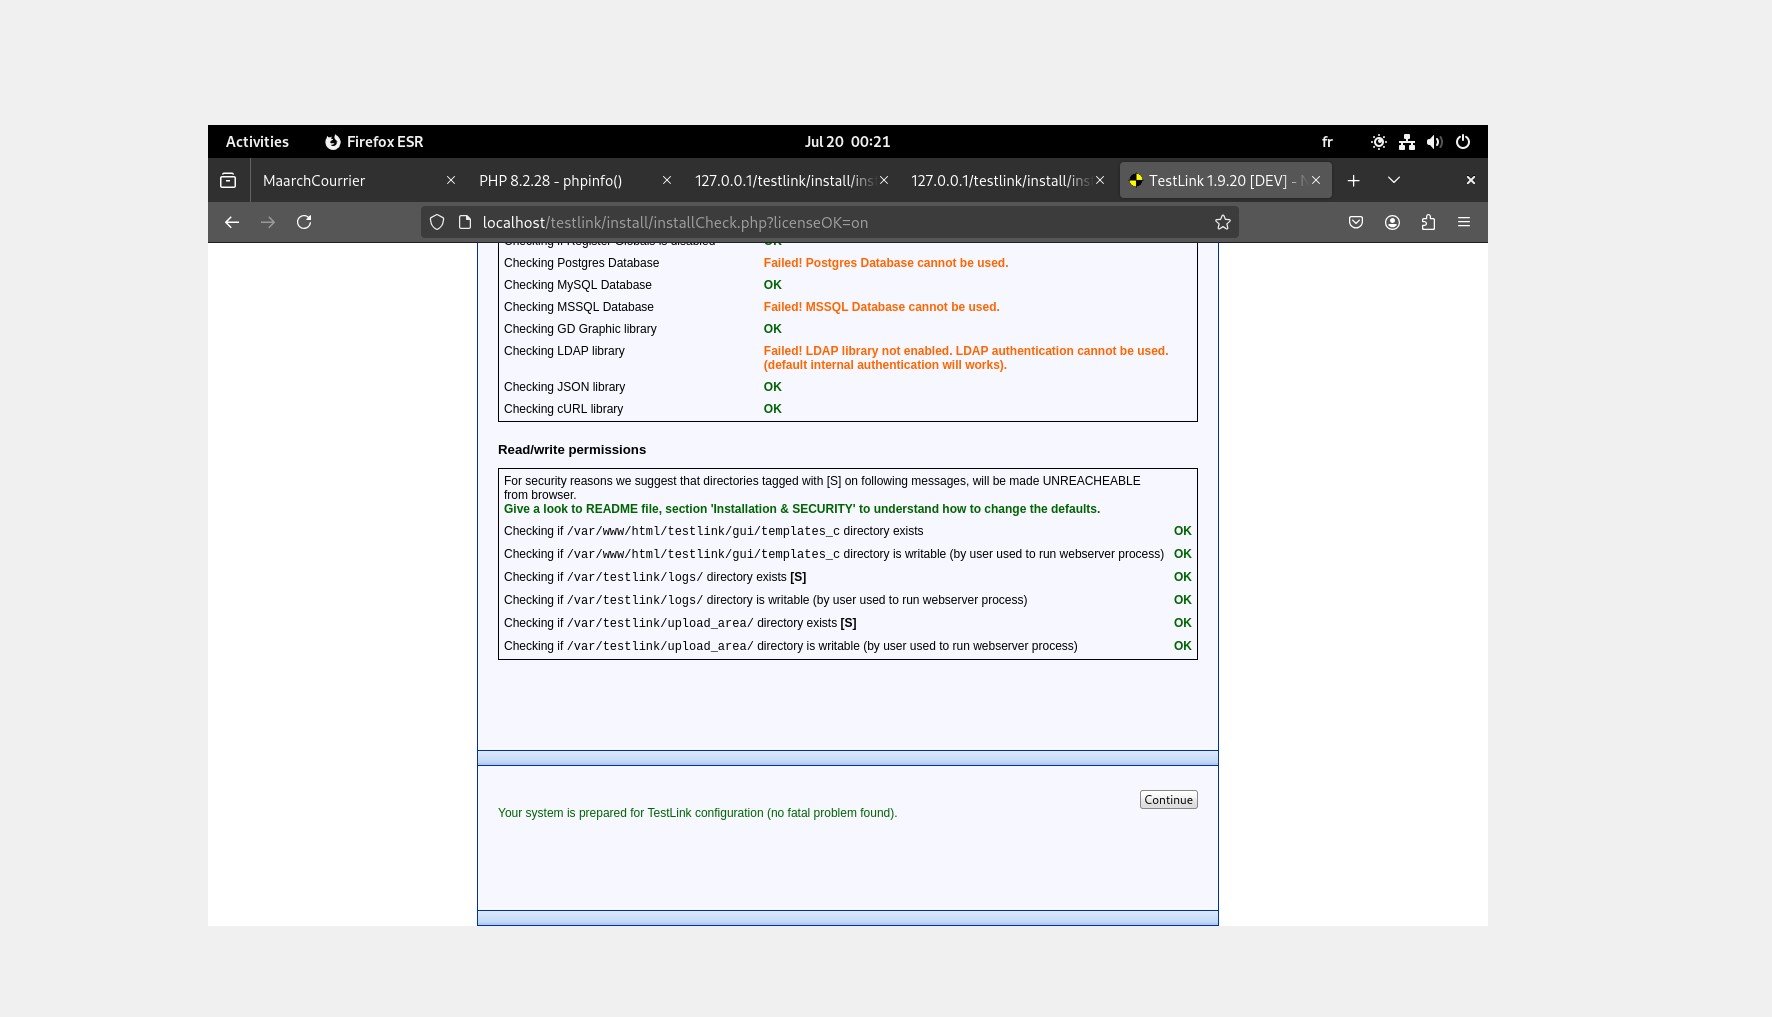Image resolution: width=1772 pixels, height=1017 pixels.
Task: Open the clock and calendar panel
Action: point(847,142)
